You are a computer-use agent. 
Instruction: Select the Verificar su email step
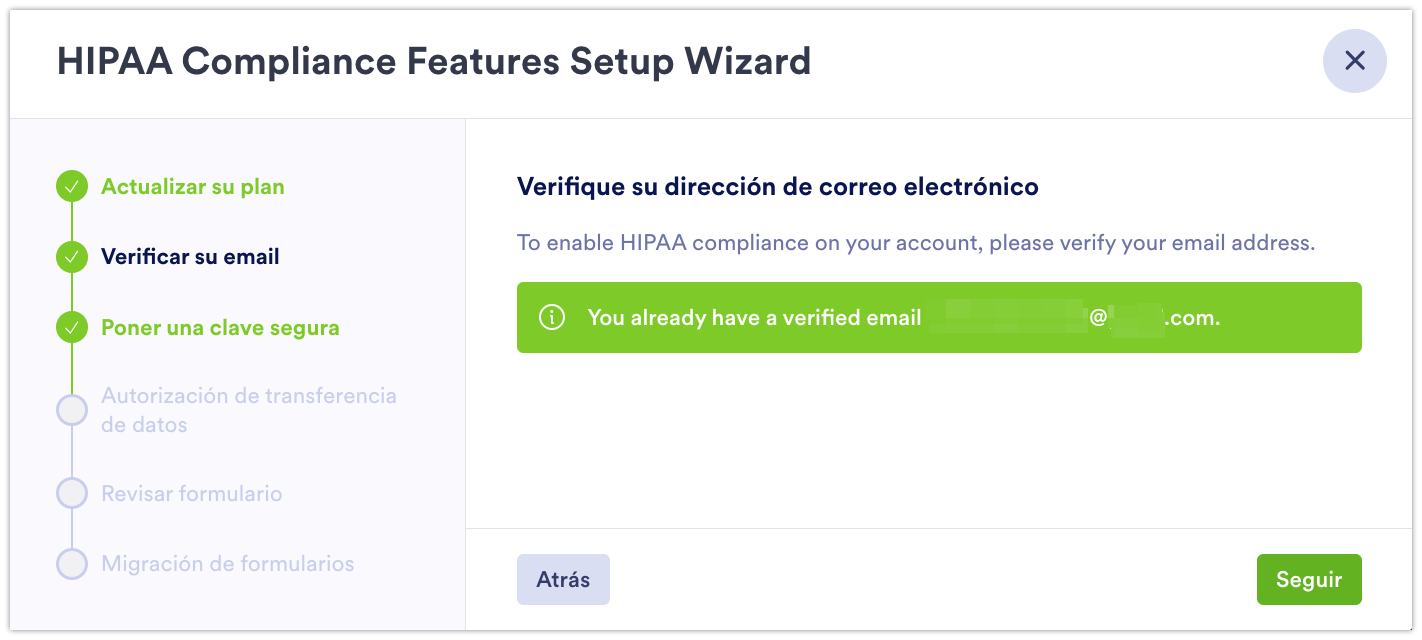190,257
